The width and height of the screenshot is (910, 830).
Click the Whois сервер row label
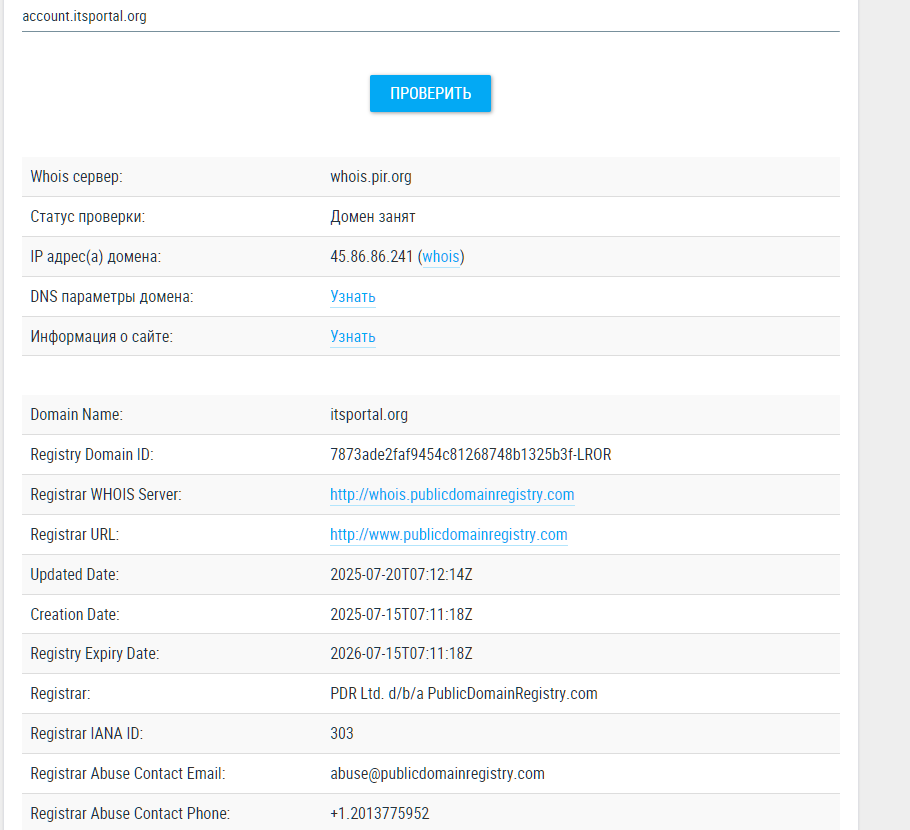pos(76,177)
